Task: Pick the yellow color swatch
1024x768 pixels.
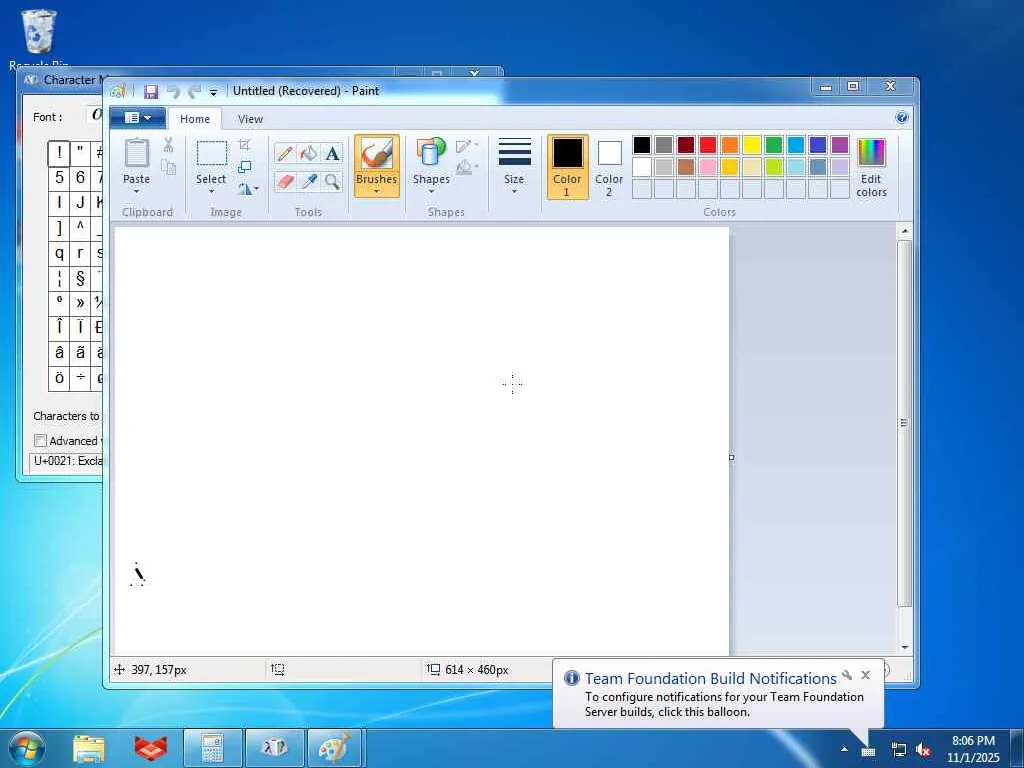Action: 752,145
